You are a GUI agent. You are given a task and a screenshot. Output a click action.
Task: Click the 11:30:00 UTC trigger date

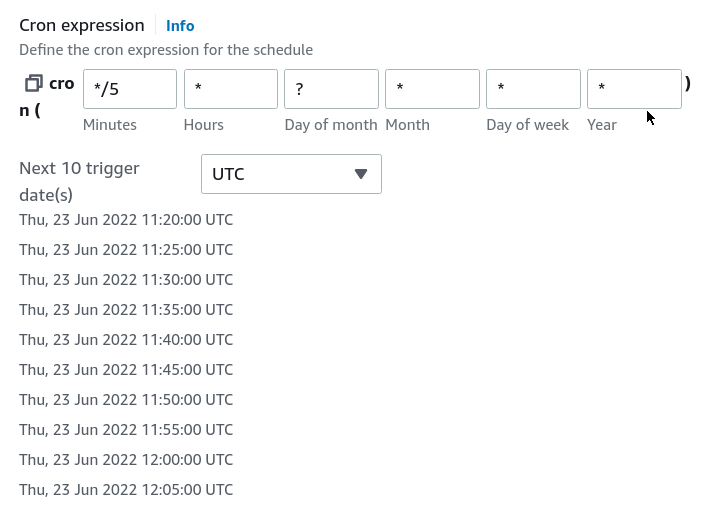click(126, 280)
